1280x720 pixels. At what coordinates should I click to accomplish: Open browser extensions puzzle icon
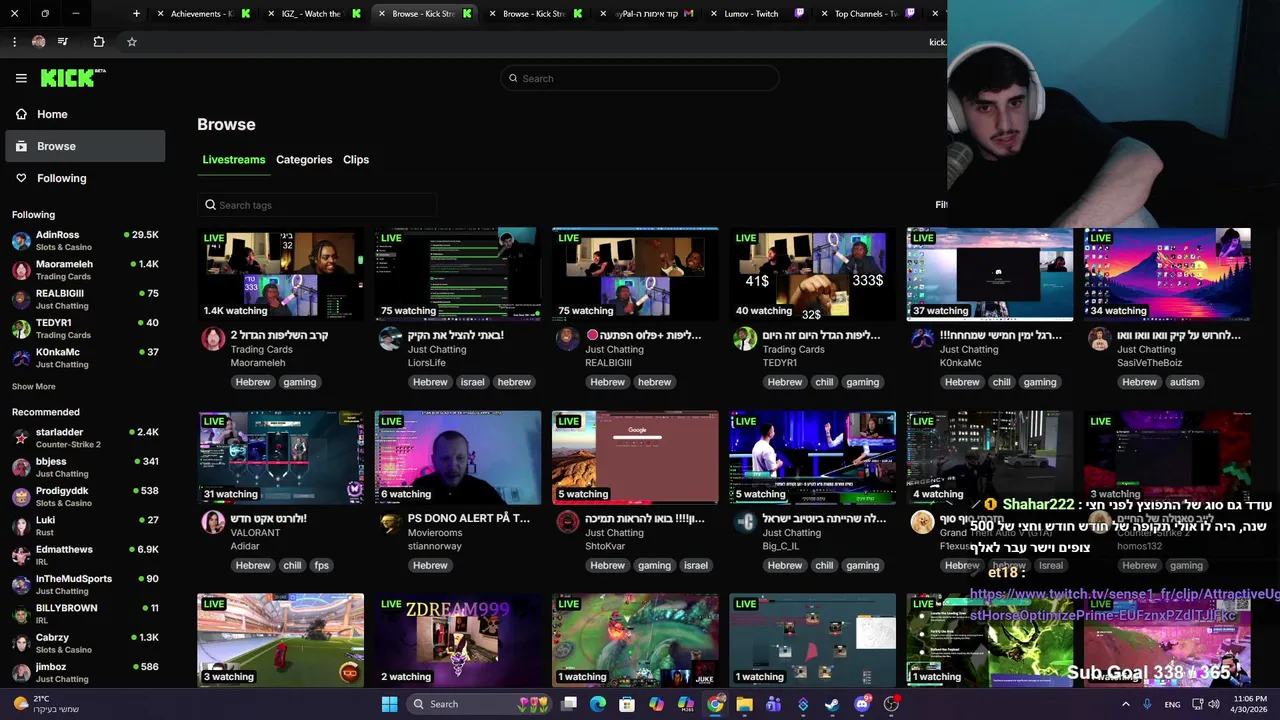click(98, 42)
